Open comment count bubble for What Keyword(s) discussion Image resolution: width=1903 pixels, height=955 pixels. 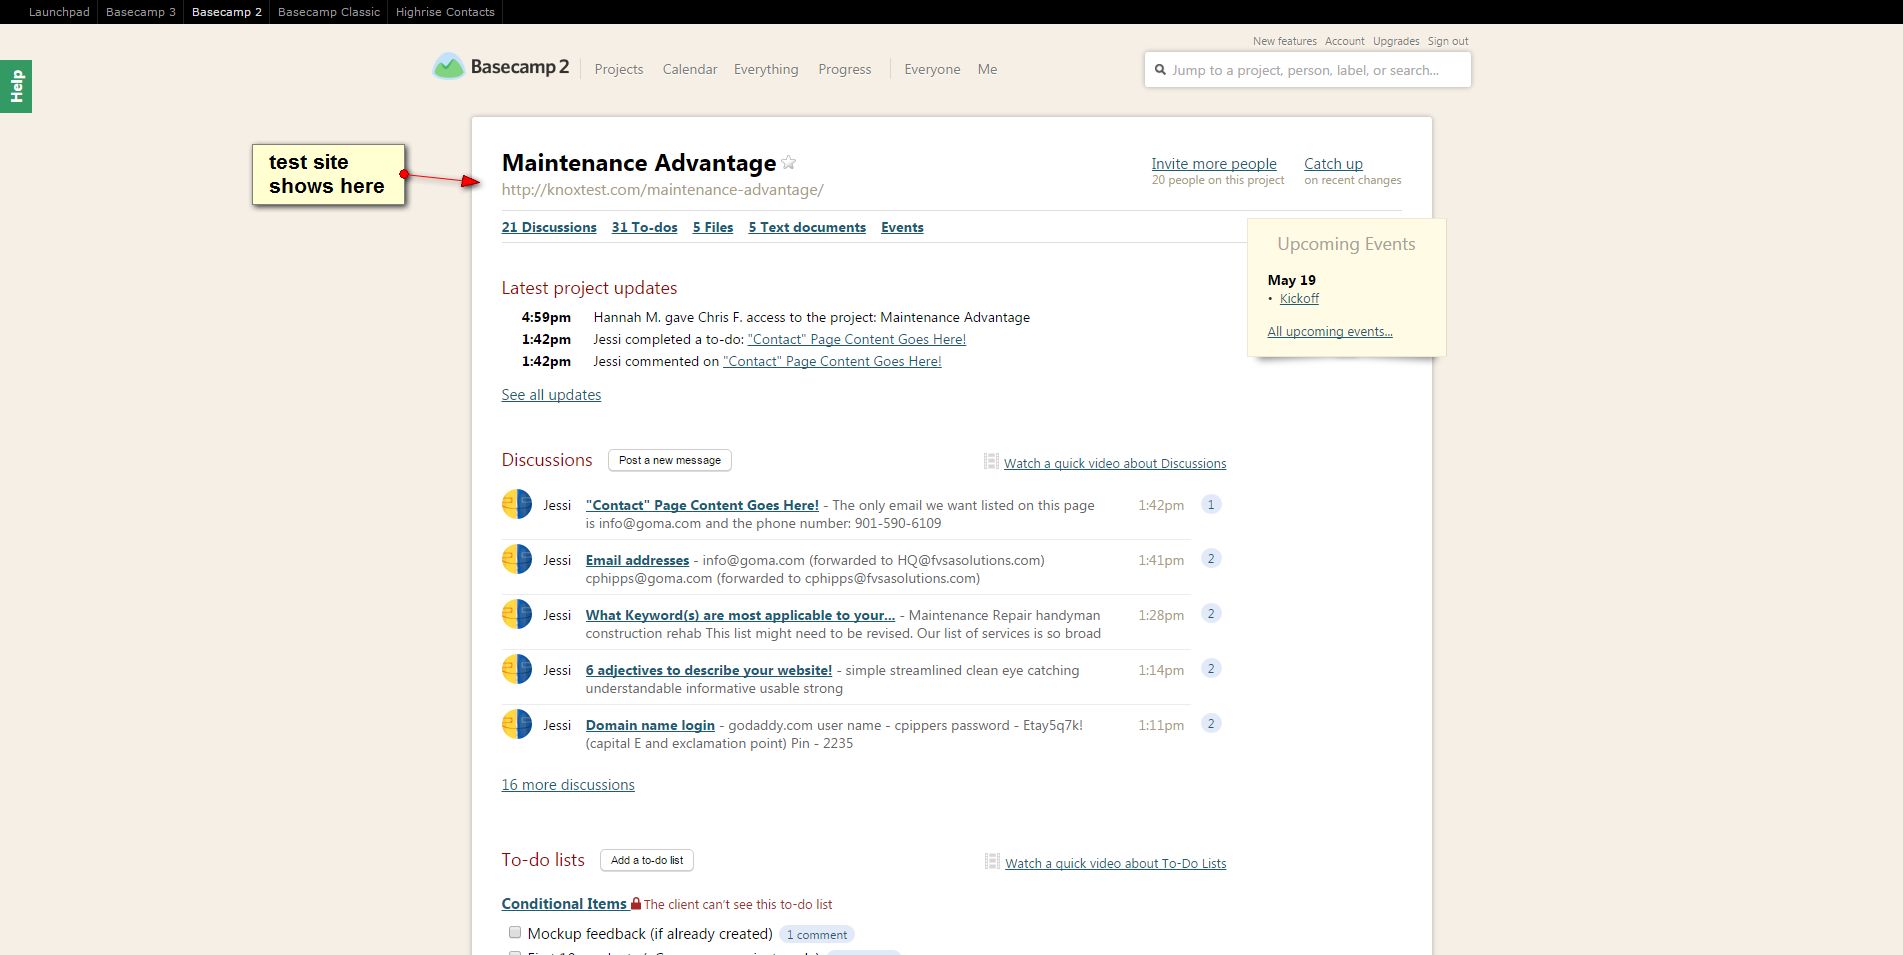point(1211,614)
